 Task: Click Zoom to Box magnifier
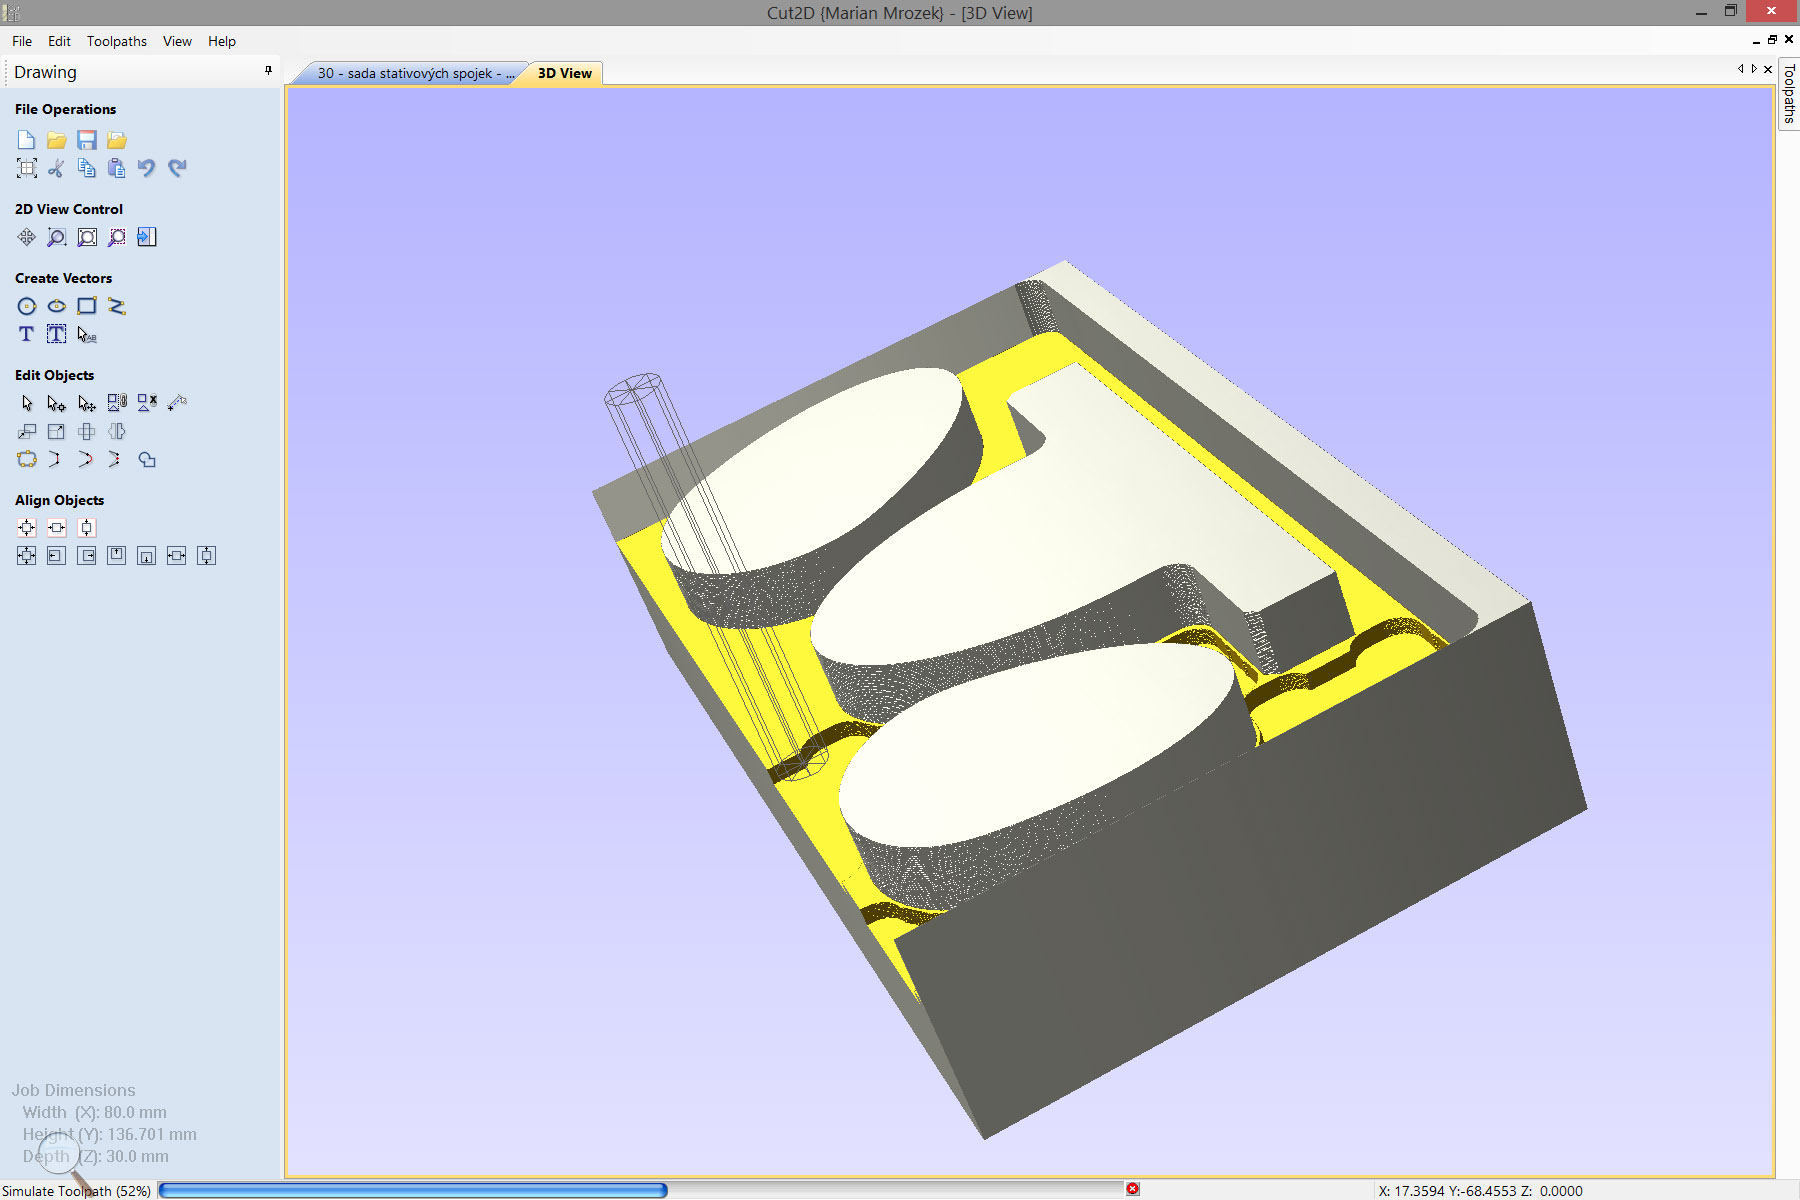click(57, 238)
